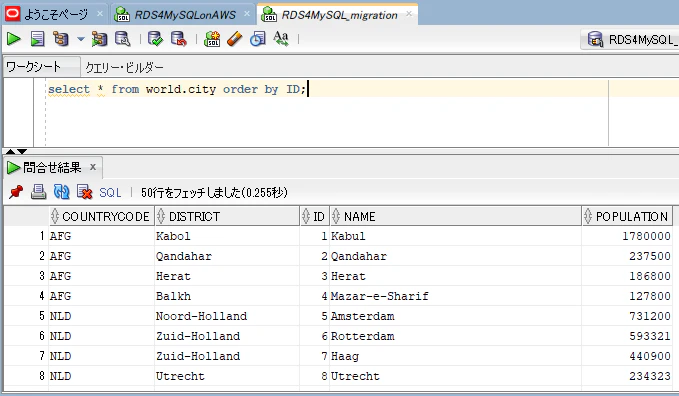Select the Kabul name cell
The height and width of the screenshot is (396, 679).
click(456, 236)
